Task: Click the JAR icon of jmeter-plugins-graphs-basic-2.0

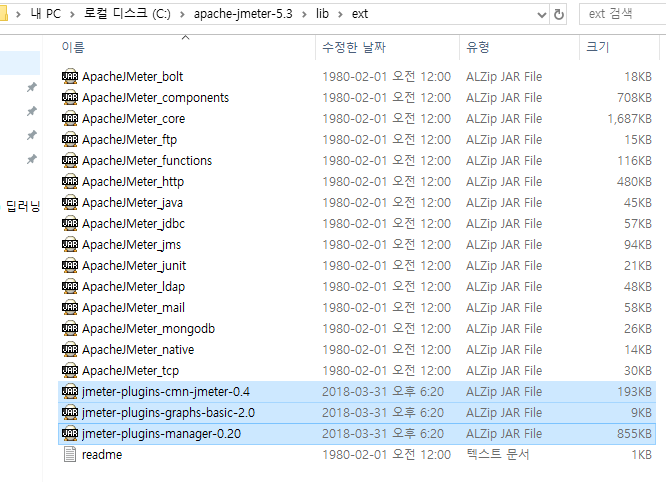Action: 70,413
